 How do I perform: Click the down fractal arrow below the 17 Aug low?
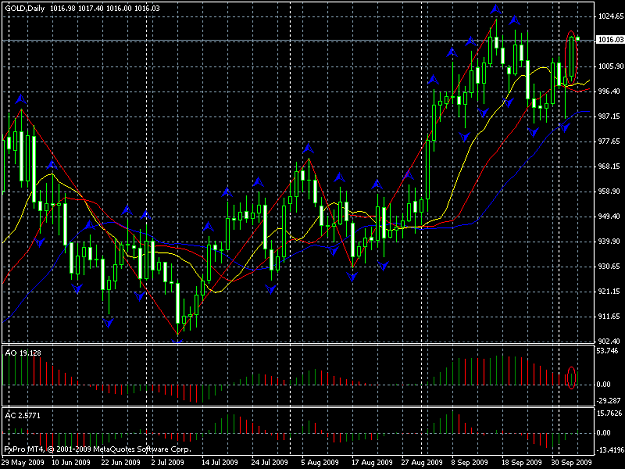point(352,276)
